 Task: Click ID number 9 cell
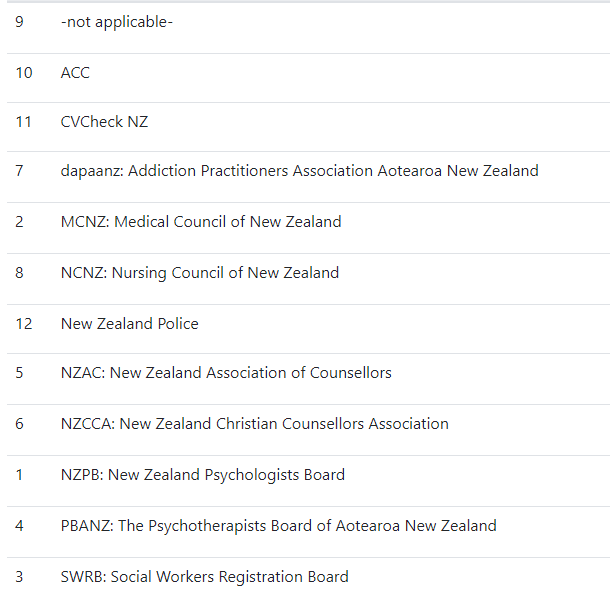pos(19,22)
